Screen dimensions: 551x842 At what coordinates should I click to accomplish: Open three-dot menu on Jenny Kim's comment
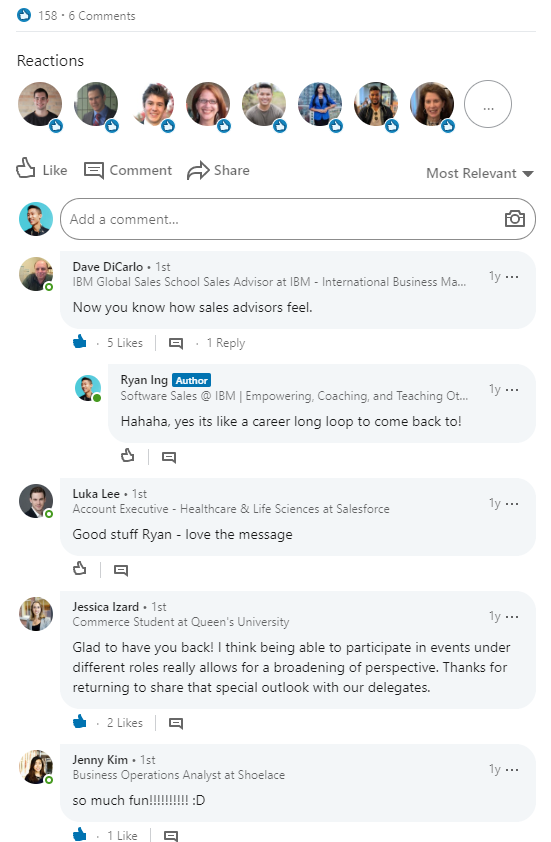[512, 769]
